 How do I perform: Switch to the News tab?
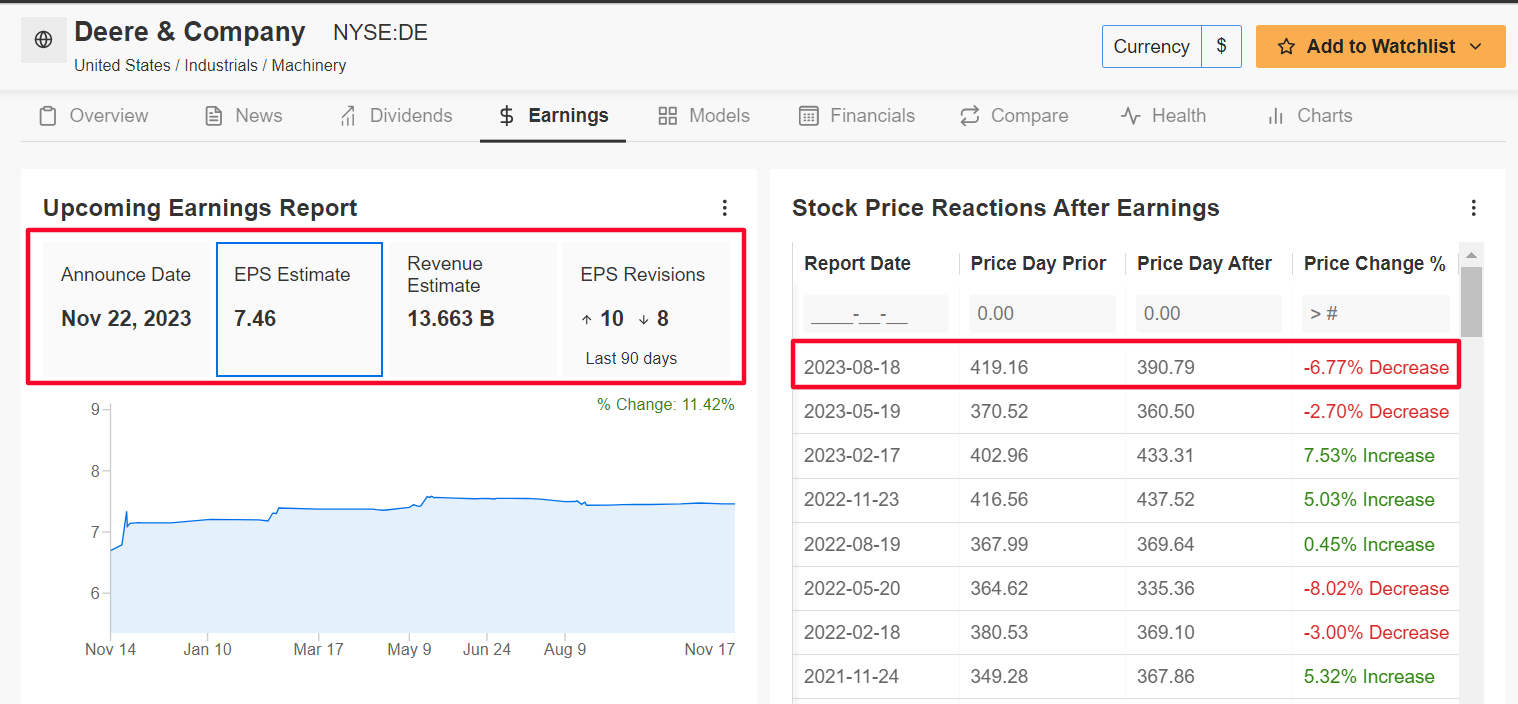(x=244, y=116)
